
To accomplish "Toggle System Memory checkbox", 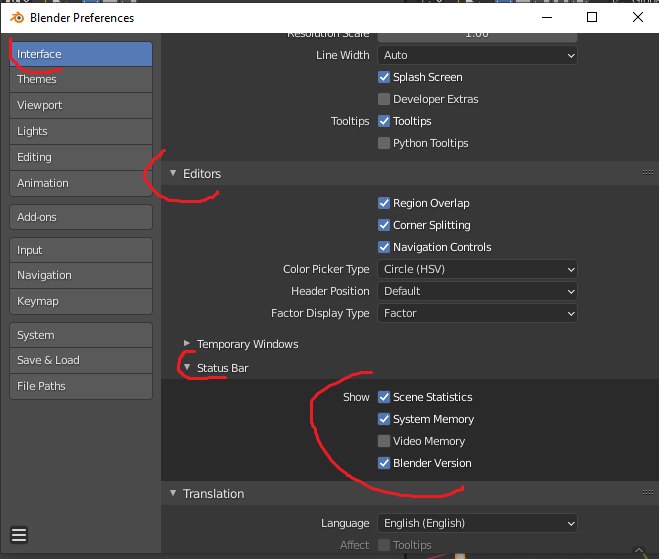I will coord(384,419).
